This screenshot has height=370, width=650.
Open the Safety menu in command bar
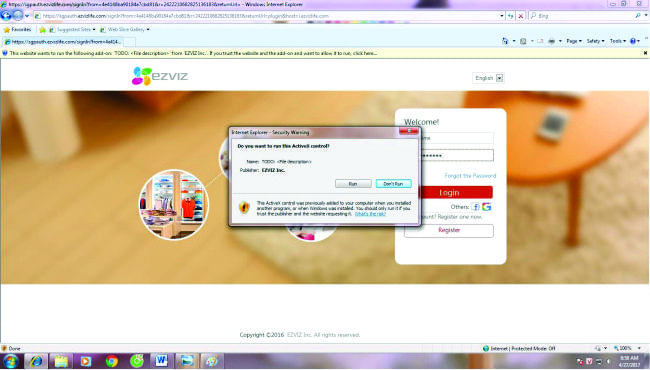pos(595,41)
